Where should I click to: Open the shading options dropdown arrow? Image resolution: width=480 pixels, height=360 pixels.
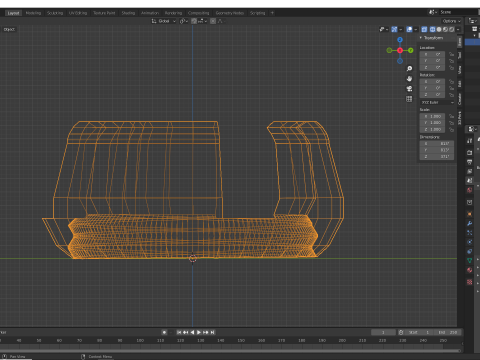(458, 30)
